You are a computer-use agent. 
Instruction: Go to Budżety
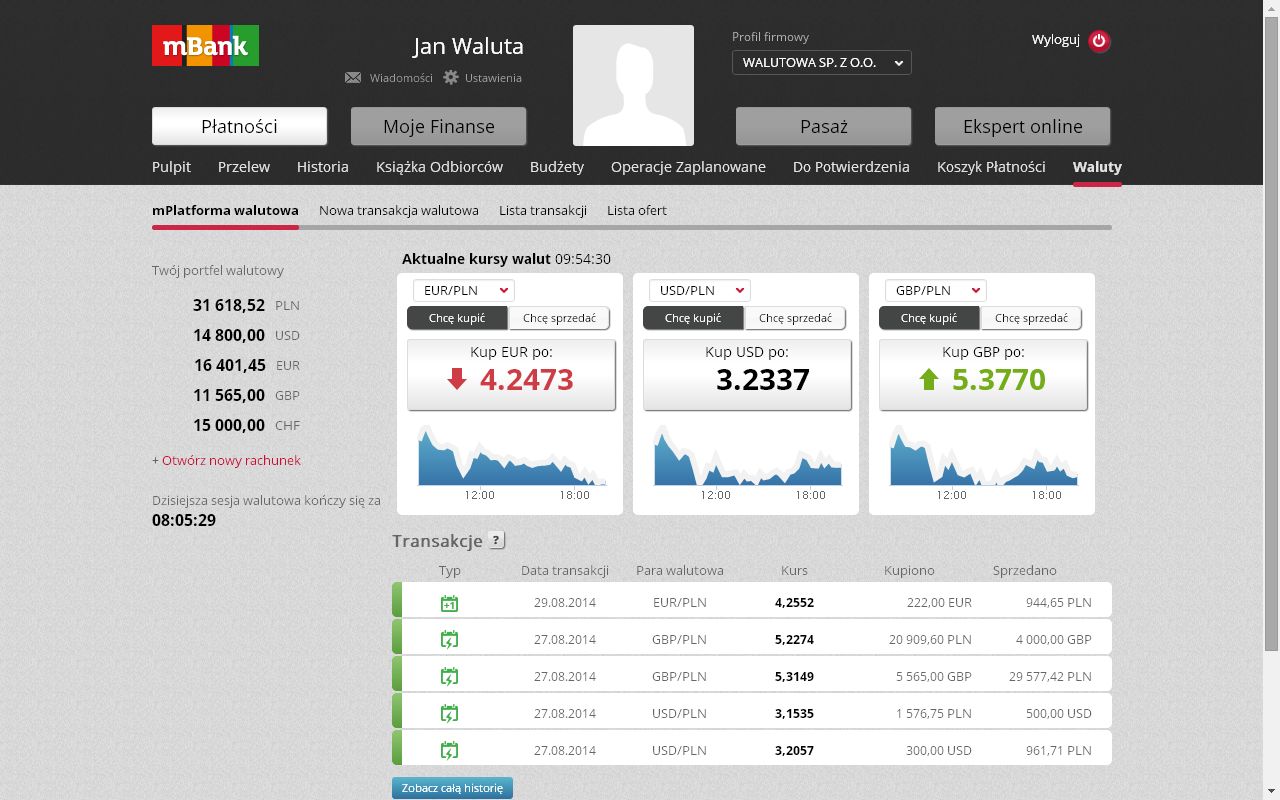click(557, 167)
